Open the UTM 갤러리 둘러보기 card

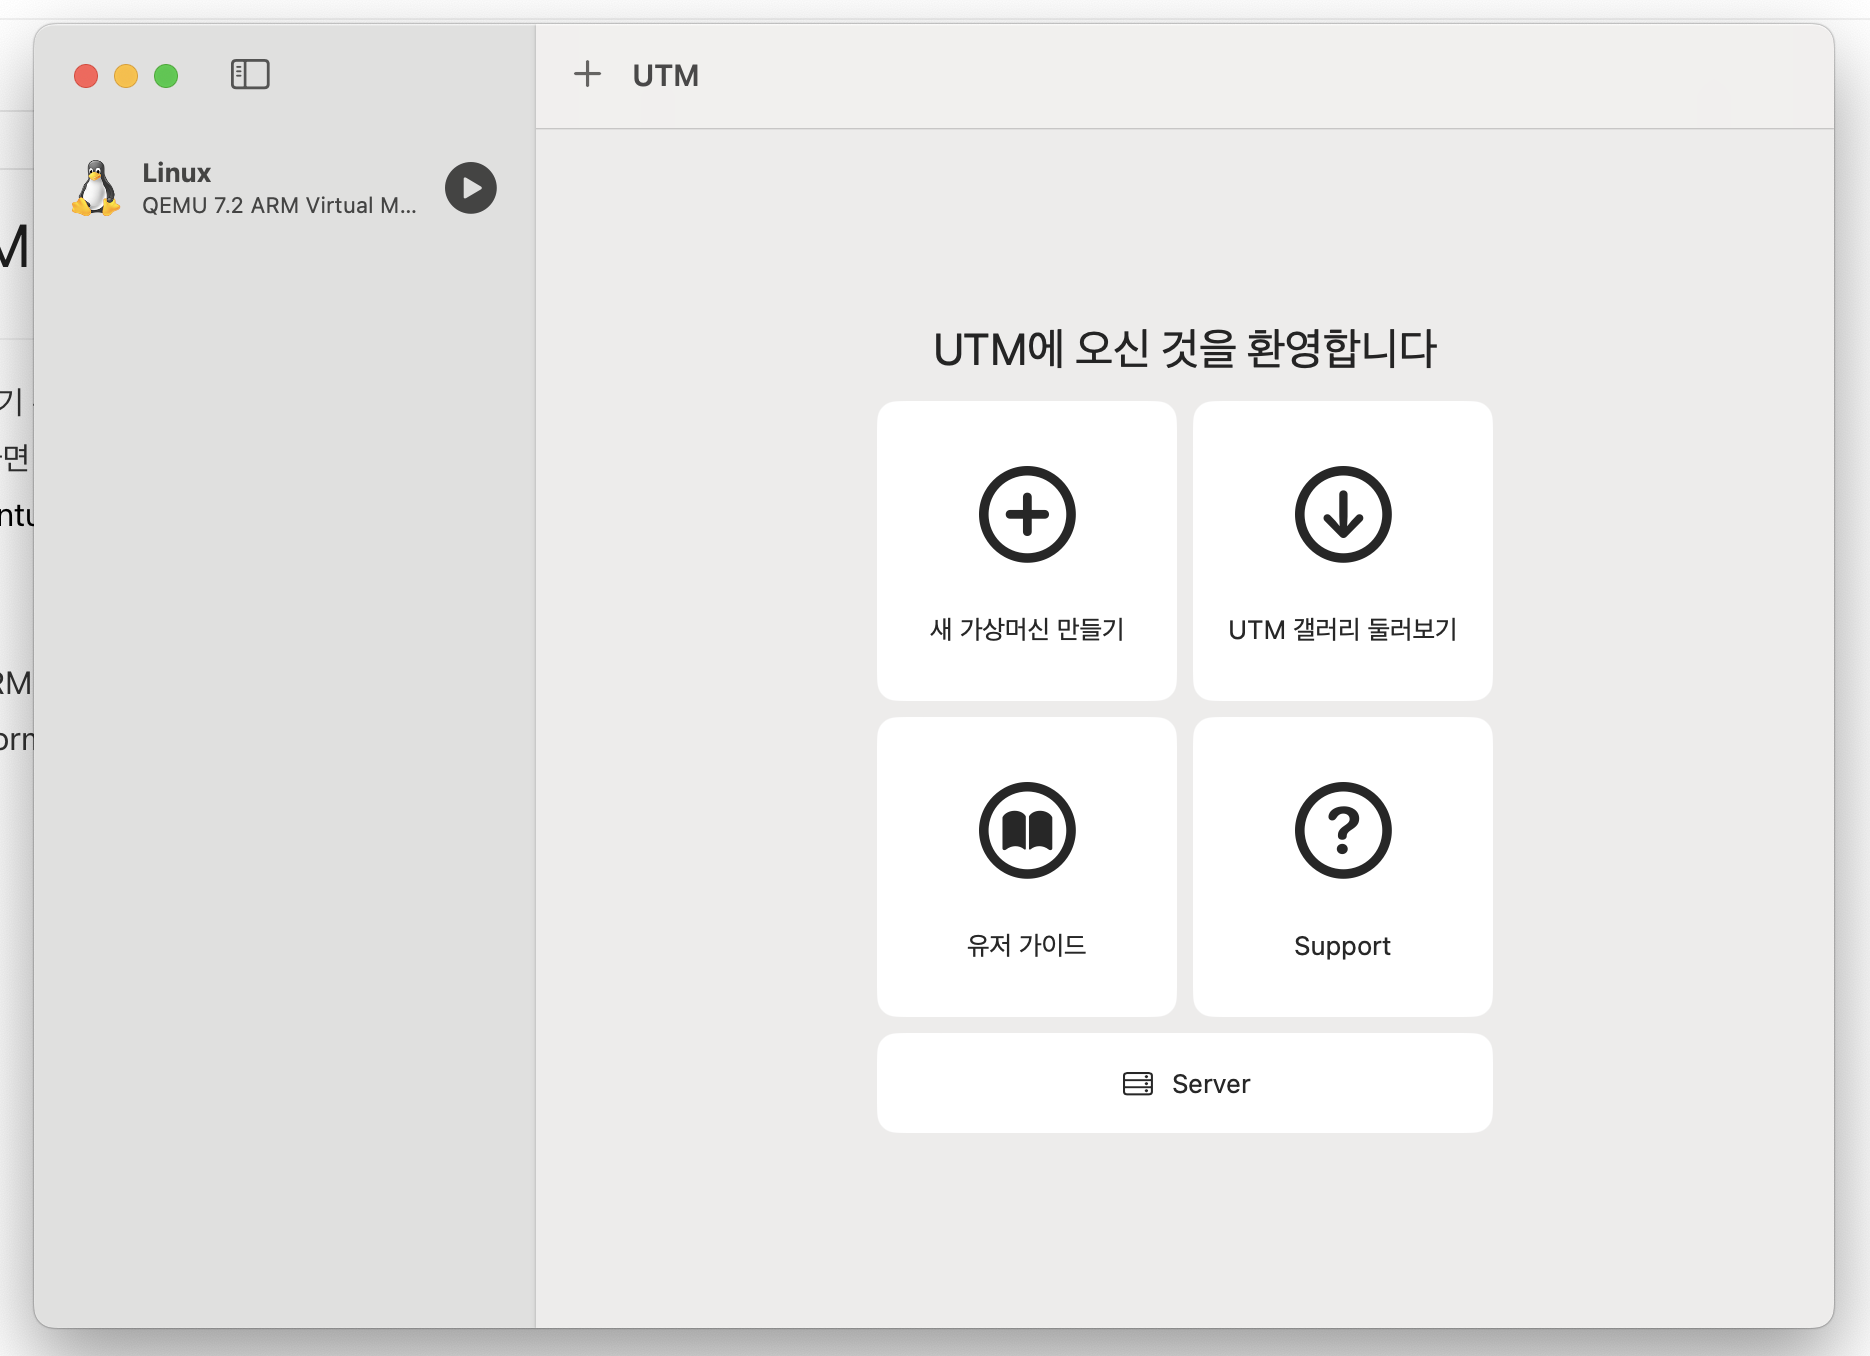pyautogui.click(x=1343, y=551)
